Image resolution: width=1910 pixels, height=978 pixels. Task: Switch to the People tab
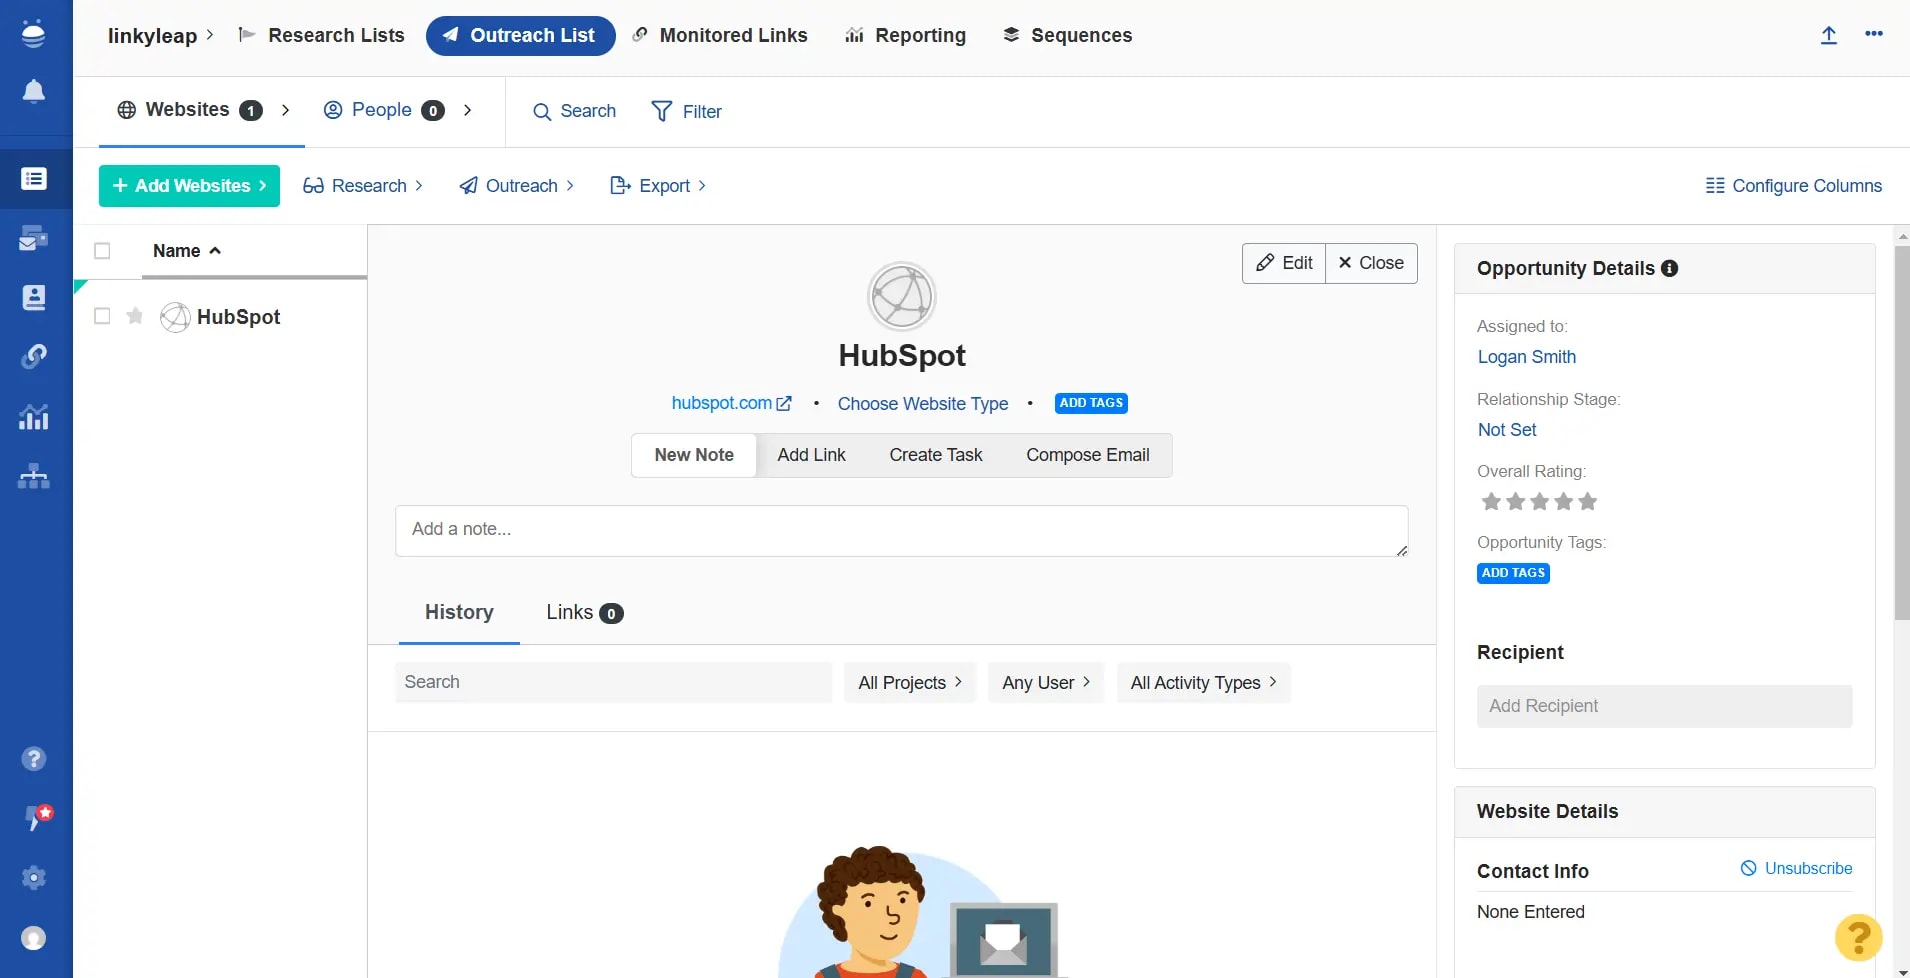(383, 110)
